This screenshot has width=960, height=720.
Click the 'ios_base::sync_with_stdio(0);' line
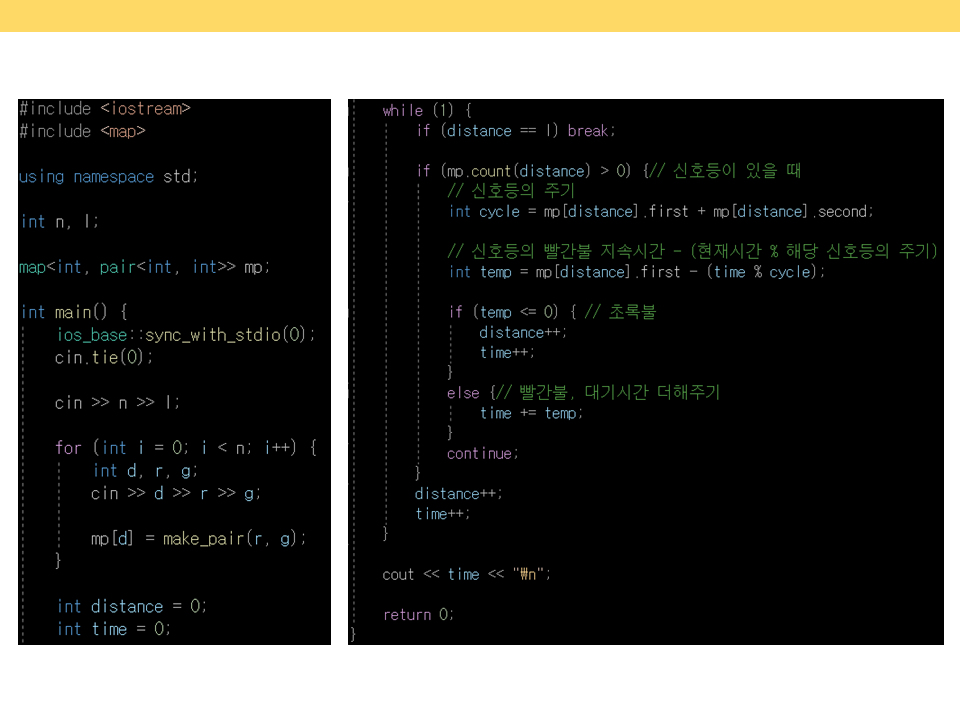point(186,335)
